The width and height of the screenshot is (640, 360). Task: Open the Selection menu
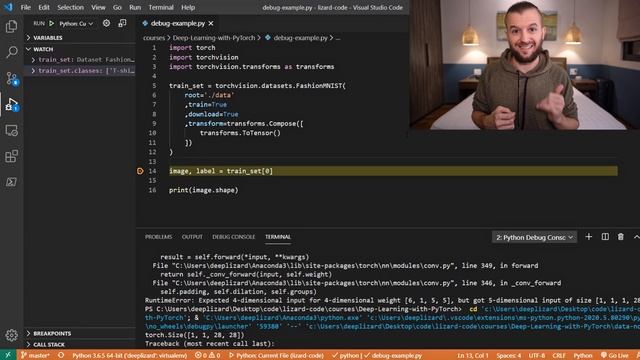[70, 7]
